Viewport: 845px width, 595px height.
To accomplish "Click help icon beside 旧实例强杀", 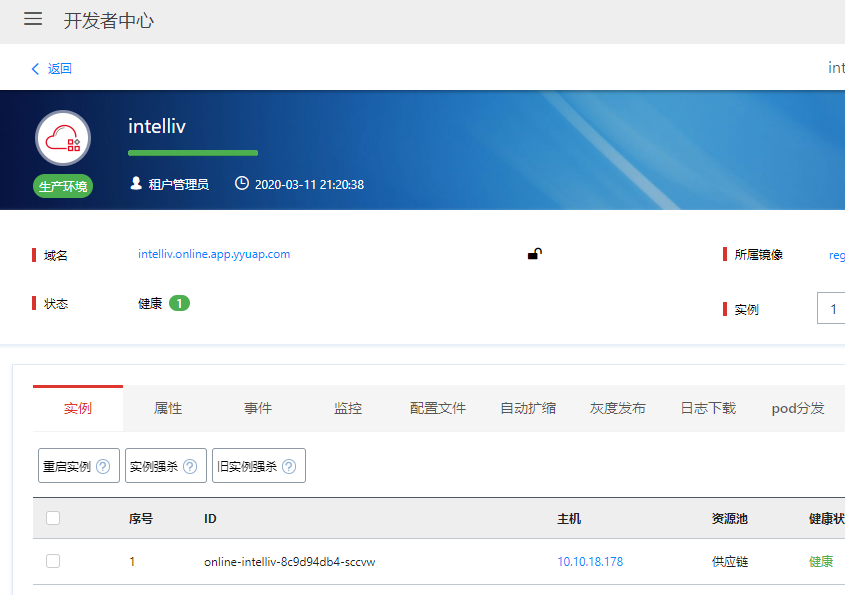I will tap(289, 466).
